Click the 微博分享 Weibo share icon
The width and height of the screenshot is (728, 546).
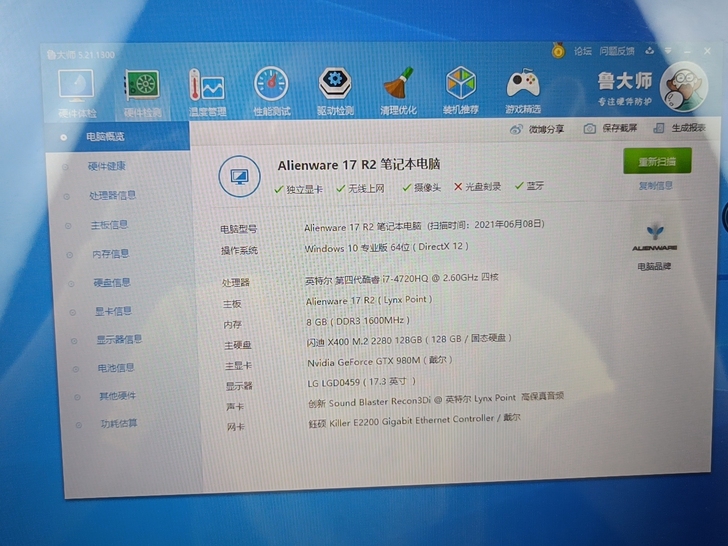point(516,130)
